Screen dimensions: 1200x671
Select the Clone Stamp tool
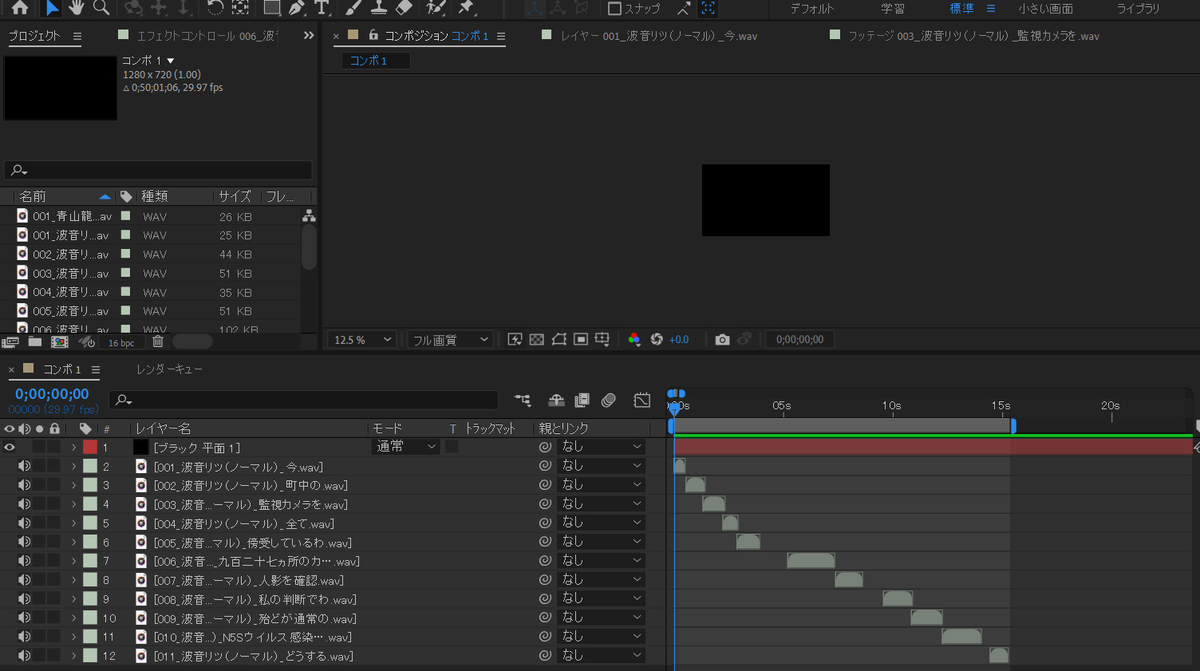378,8
